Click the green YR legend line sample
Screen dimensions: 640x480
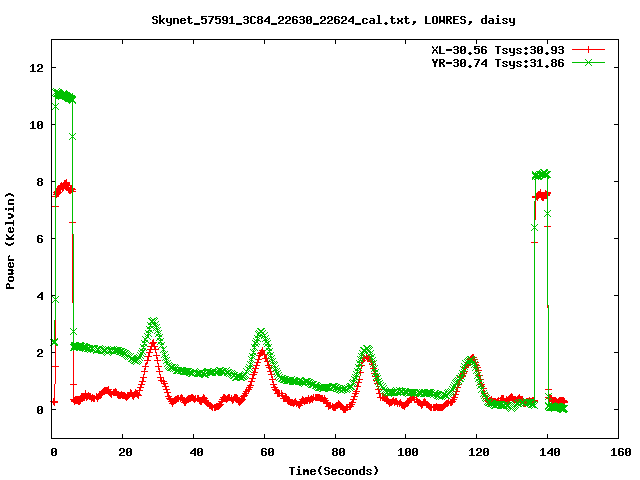tap(588, 63)
